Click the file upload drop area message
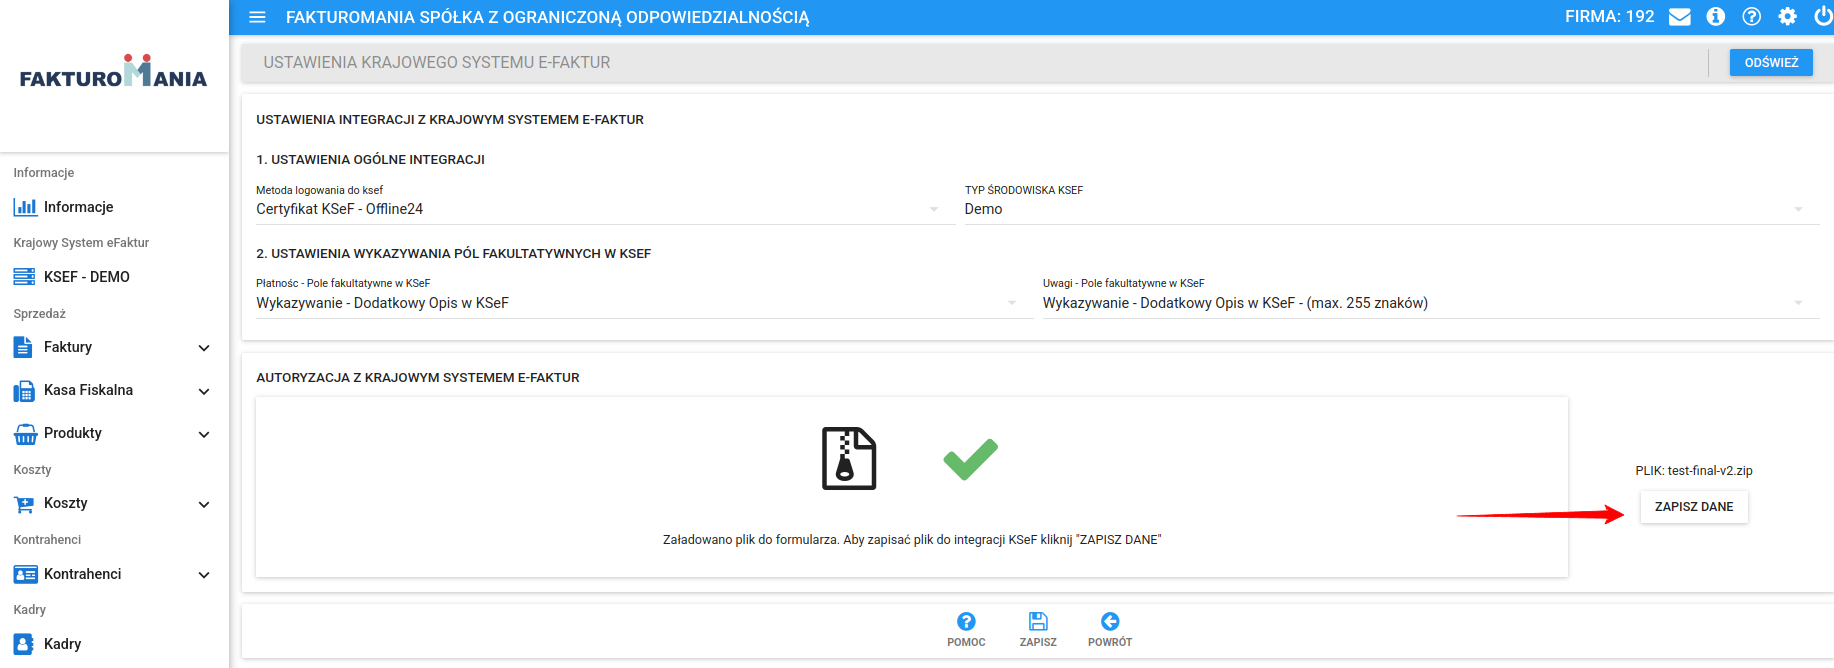Image resolution: width=1834 pixels, height=668 pixels. coord(912,540)
